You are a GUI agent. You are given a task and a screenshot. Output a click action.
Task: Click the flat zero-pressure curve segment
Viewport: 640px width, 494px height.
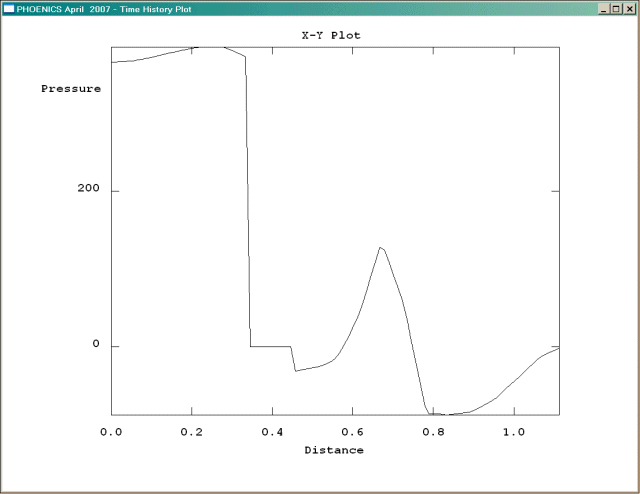[x=270, y=346]
